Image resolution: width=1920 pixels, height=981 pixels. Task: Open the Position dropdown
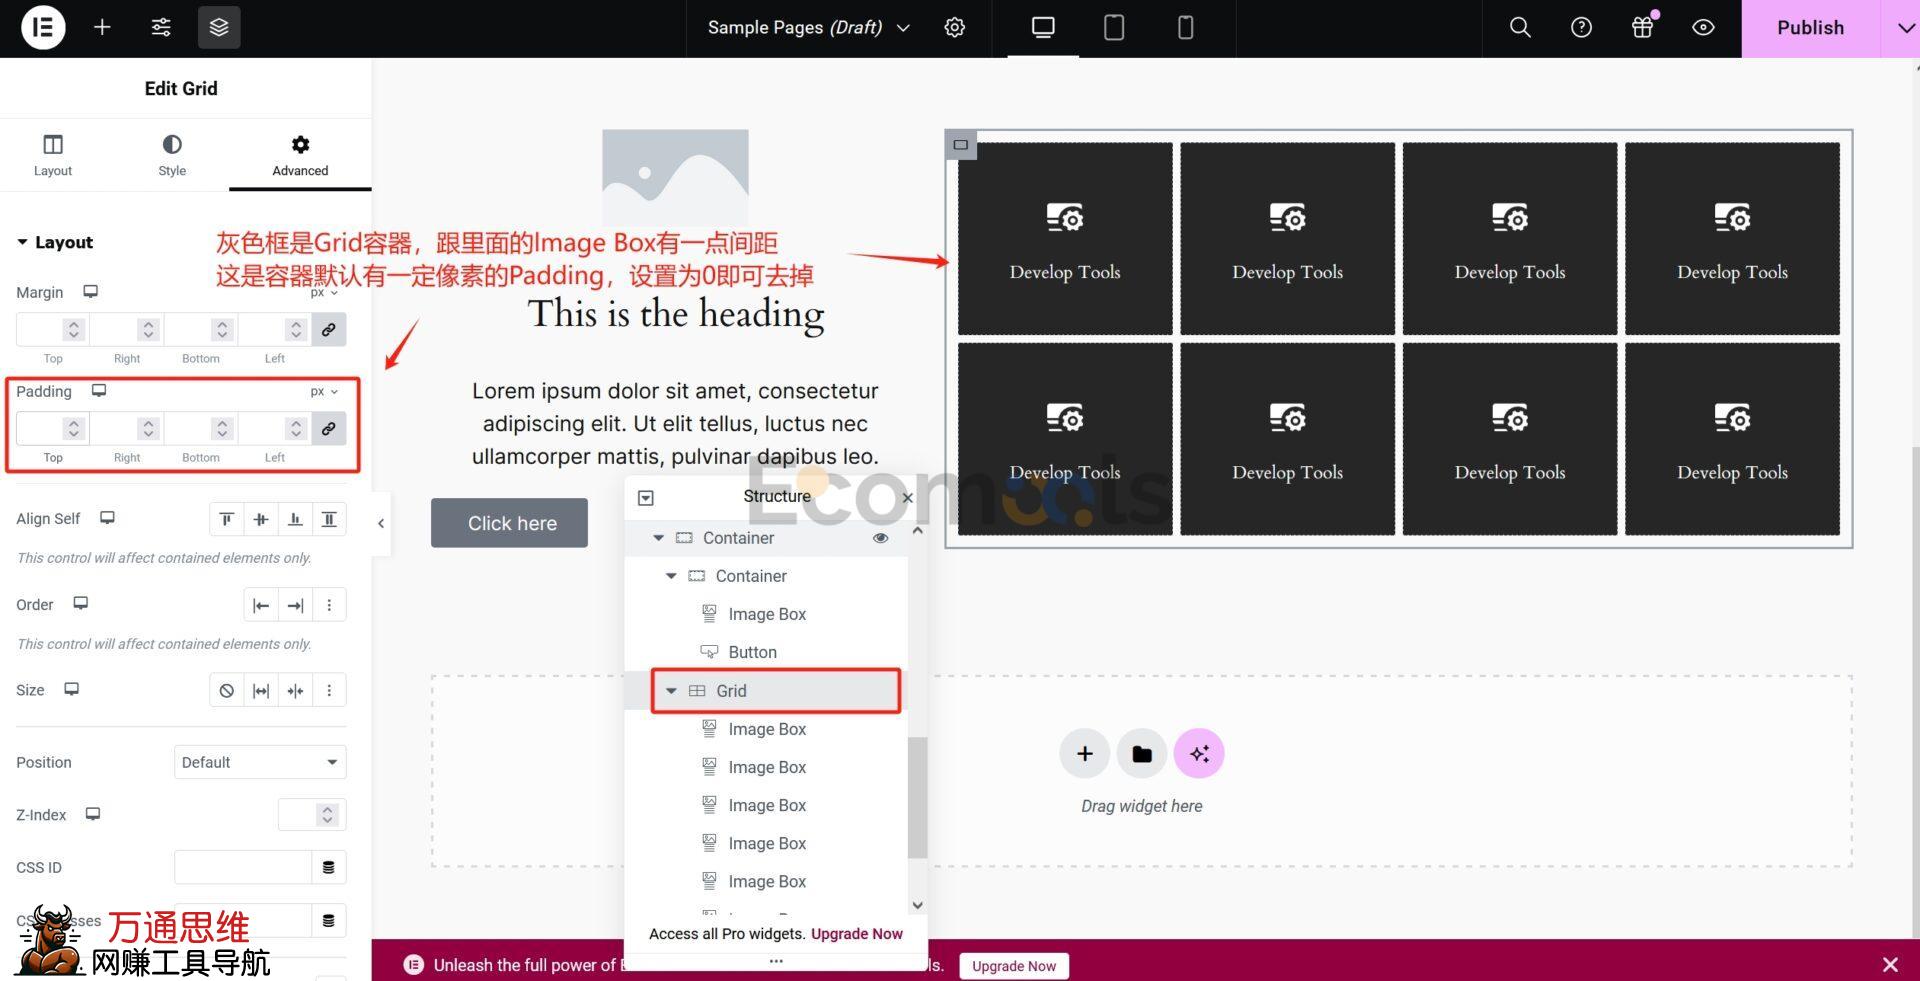[x=260, y=762]
